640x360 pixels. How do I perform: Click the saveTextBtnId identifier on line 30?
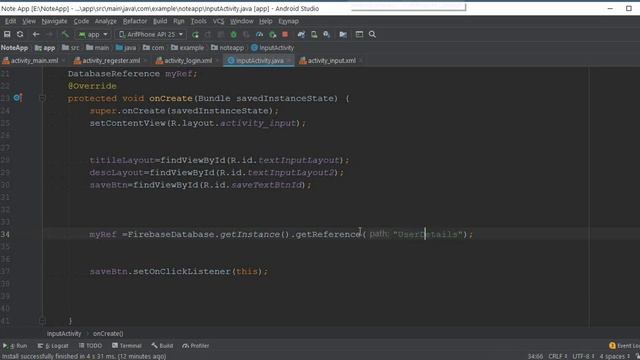click(267, 185)
